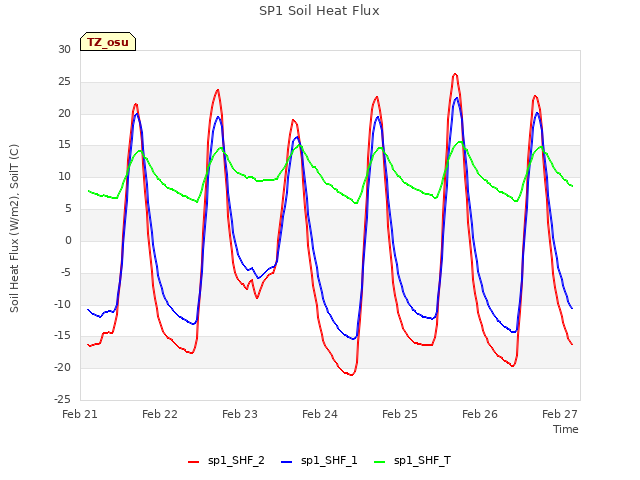Click the -20 y-axis tick label
The width and height of the screenshot is (640, 480).
tap(62, 367)
